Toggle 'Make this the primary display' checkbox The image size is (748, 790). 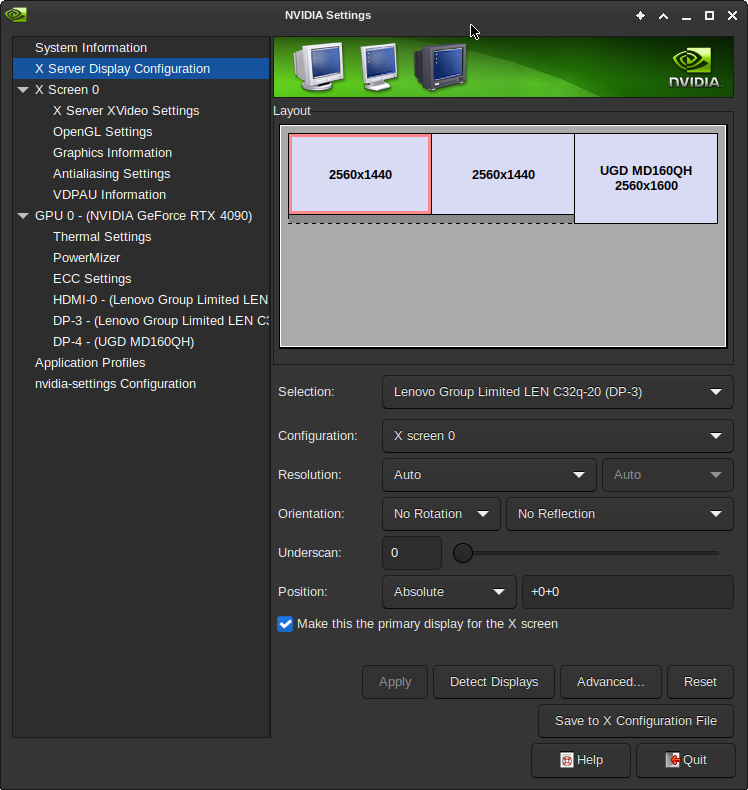click(x=286, y=624)
